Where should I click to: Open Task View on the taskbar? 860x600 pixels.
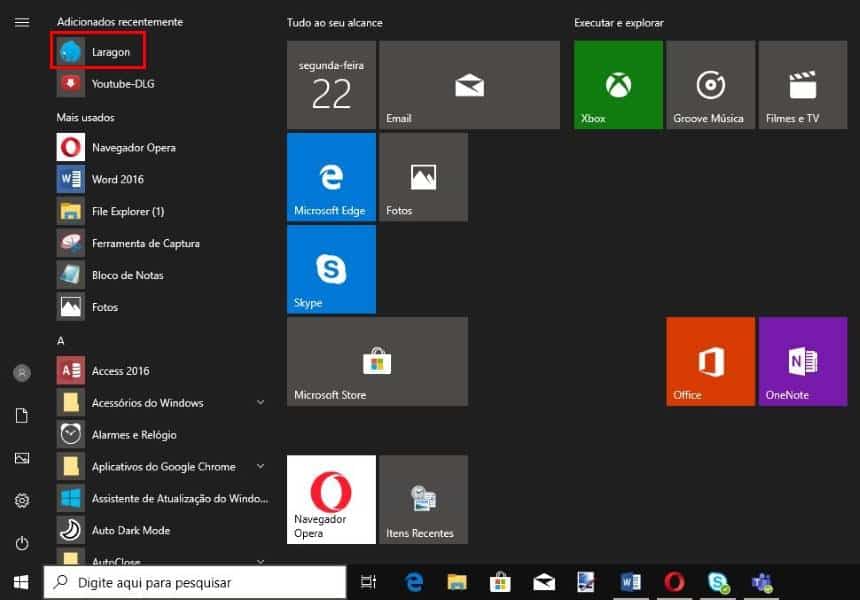coord(369,582)
